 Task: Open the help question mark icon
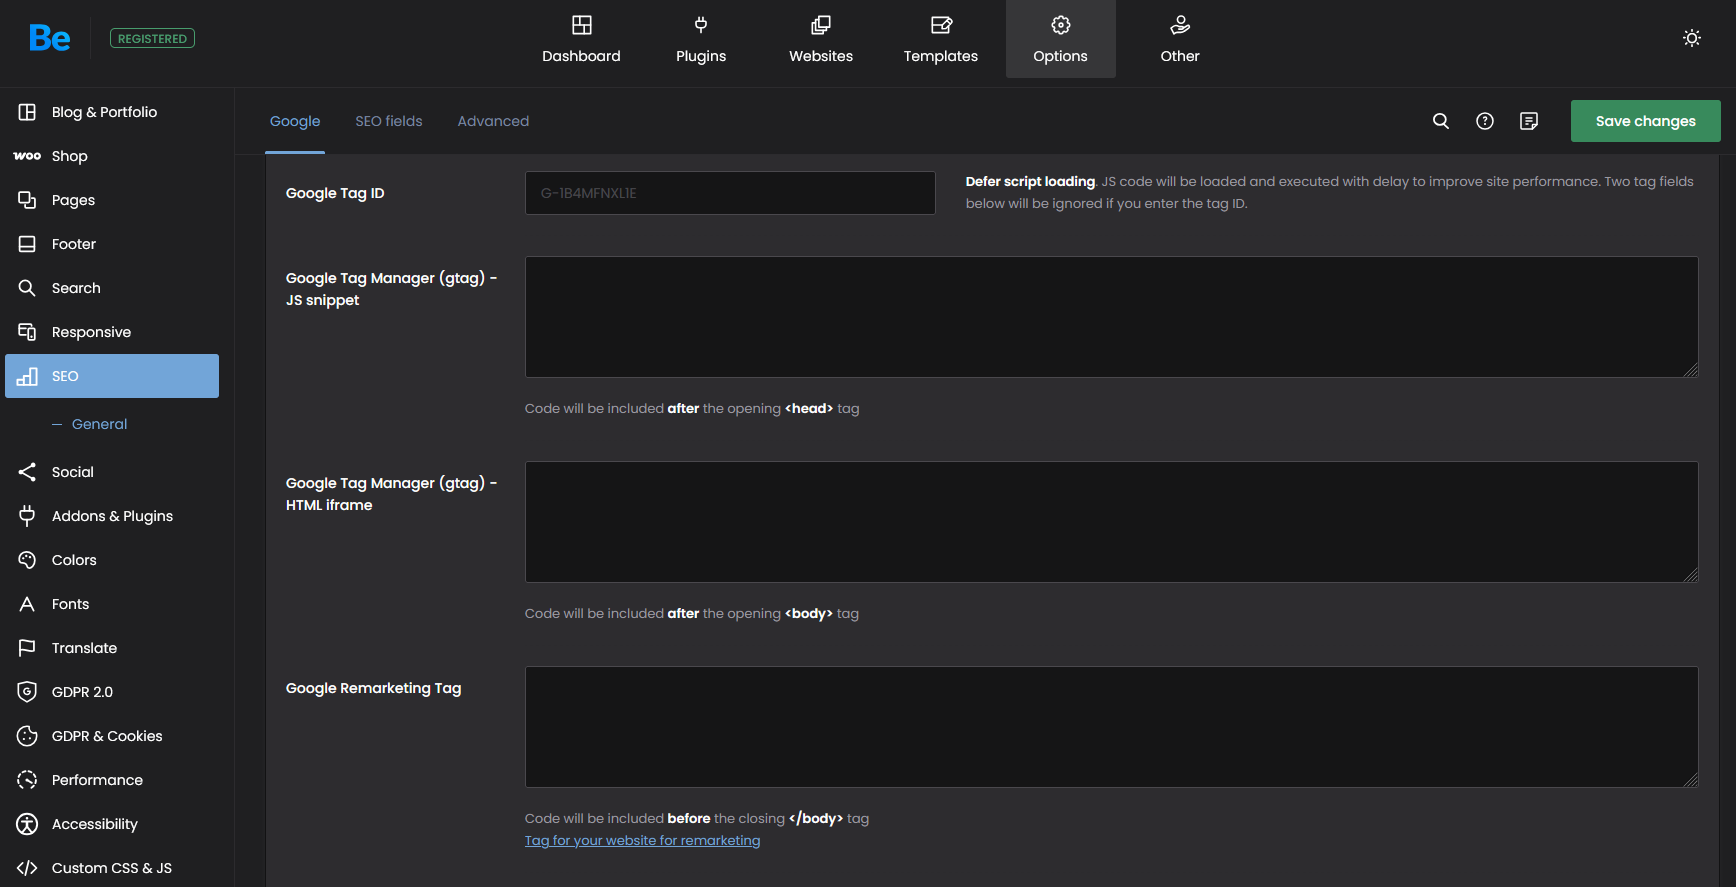[1484, 121]
